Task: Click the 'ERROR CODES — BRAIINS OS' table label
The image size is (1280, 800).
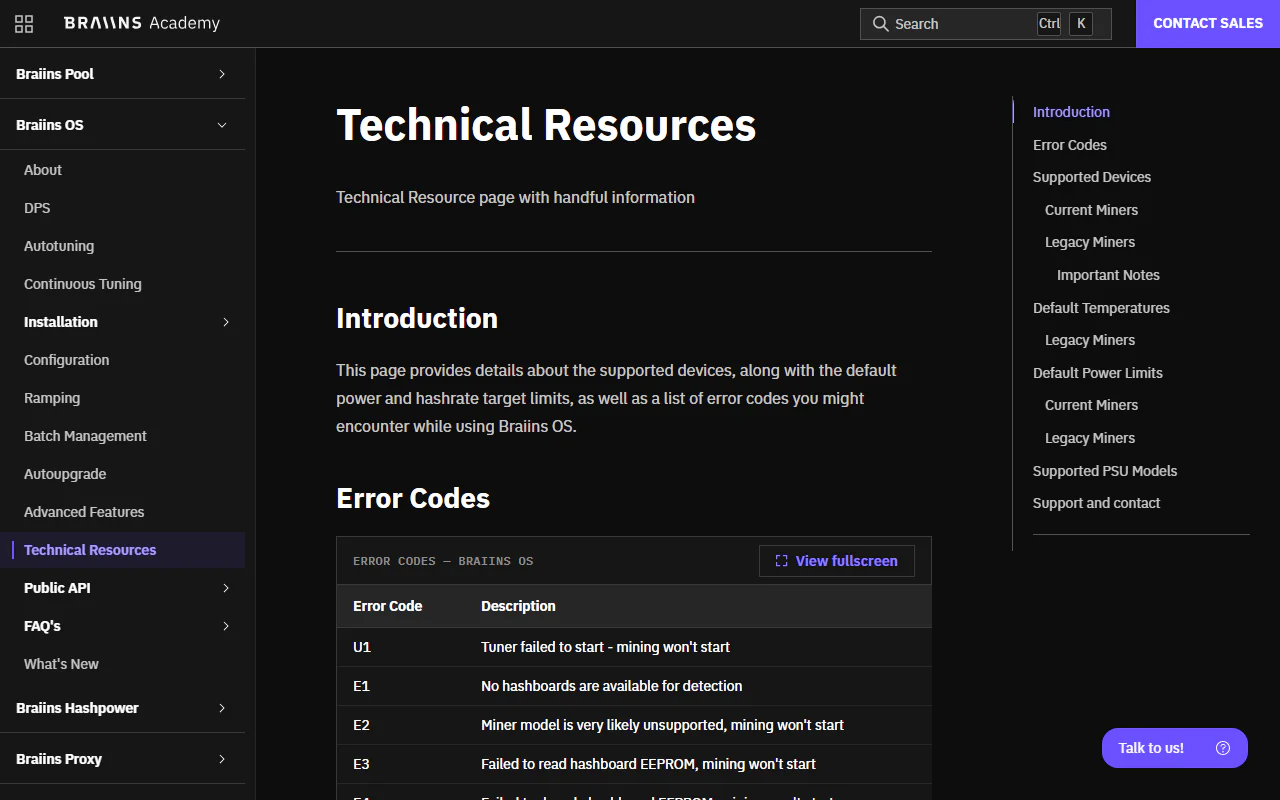Action: coord(443,561)
